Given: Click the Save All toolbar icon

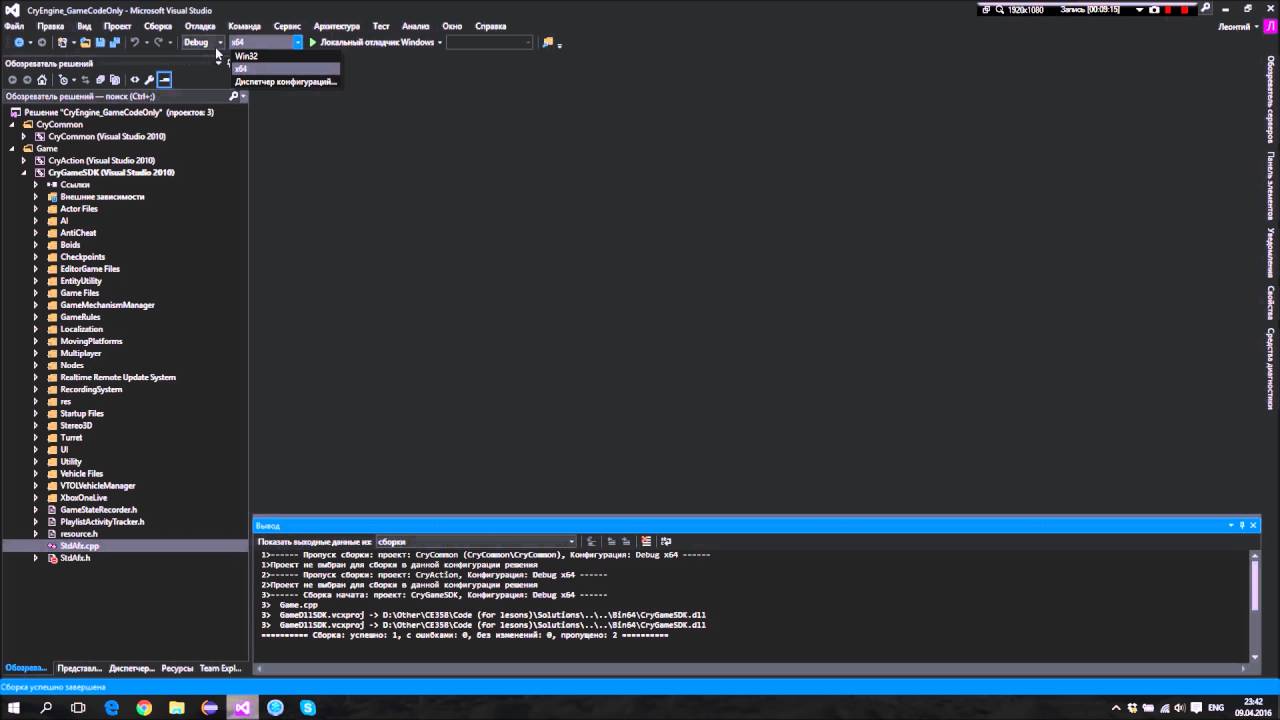Looking at the screenshot, I should click(x=114, y=43).
